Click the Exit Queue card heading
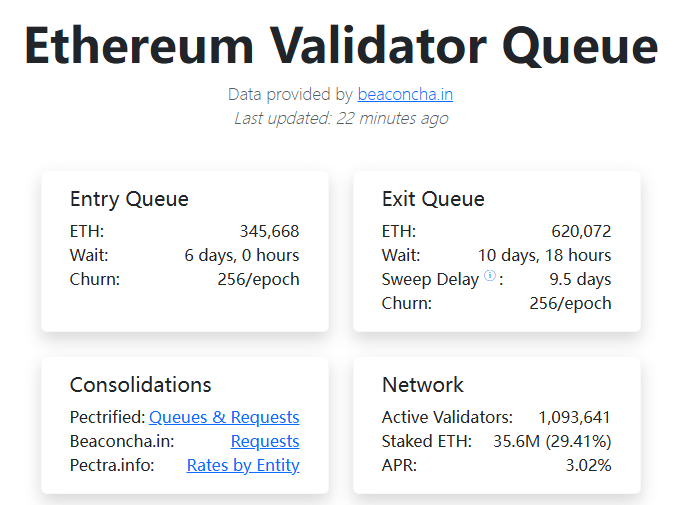679x505 pixels. 433,199
